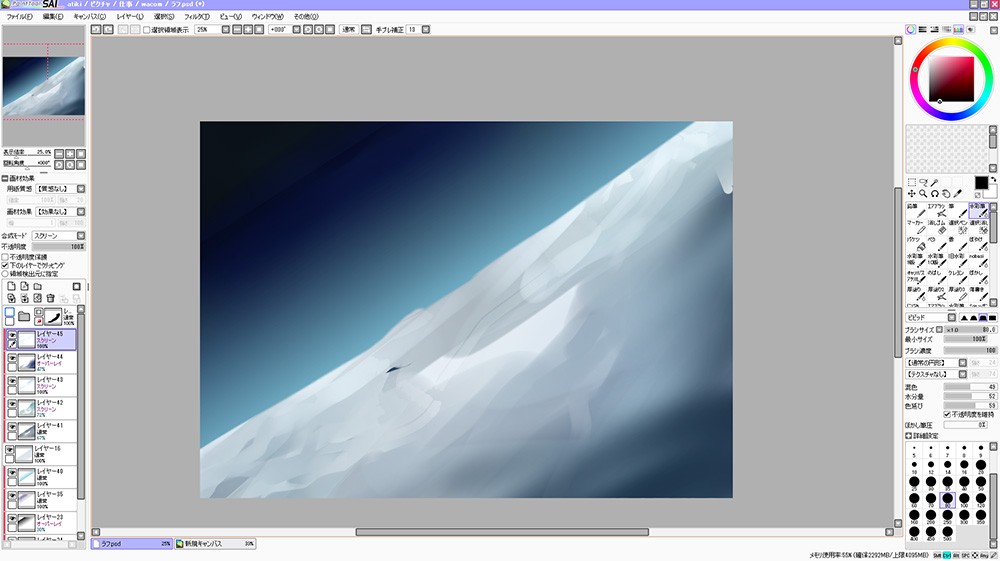Hide レイヤー45 with eye icon

point(12,335)
